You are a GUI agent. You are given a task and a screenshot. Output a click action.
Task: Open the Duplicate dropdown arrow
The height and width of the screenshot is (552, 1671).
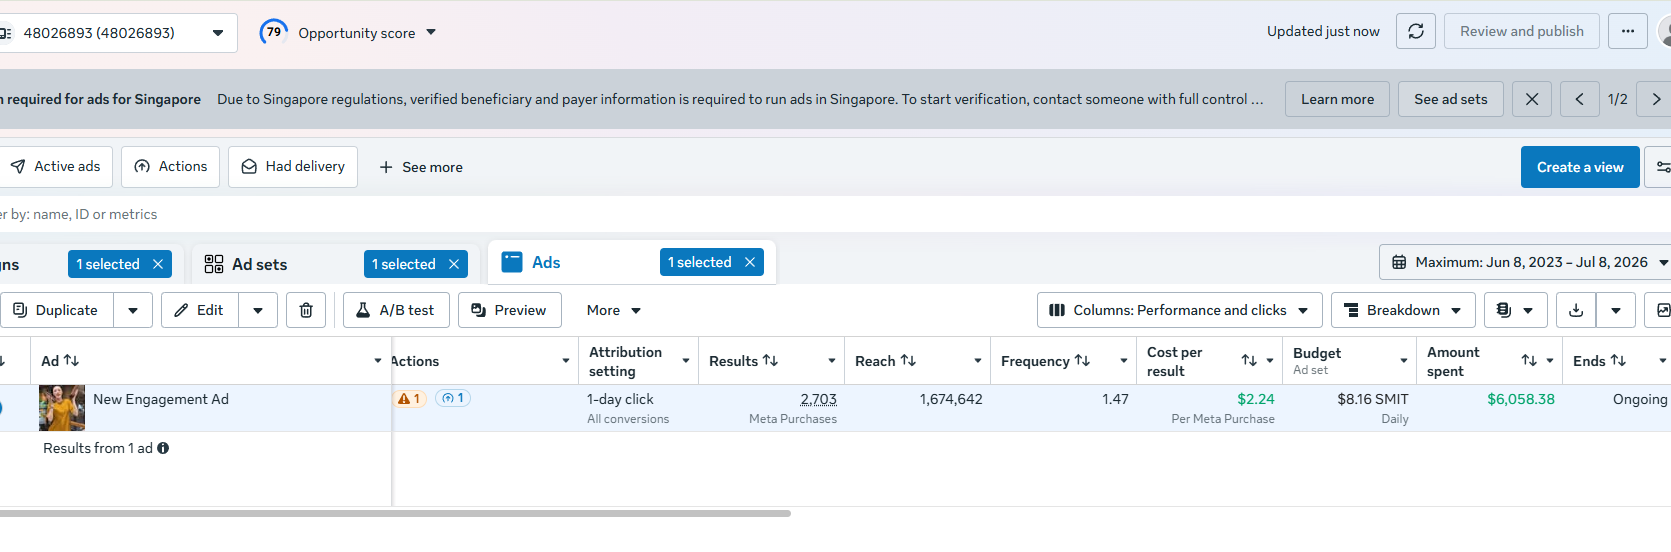coord(133,310)
